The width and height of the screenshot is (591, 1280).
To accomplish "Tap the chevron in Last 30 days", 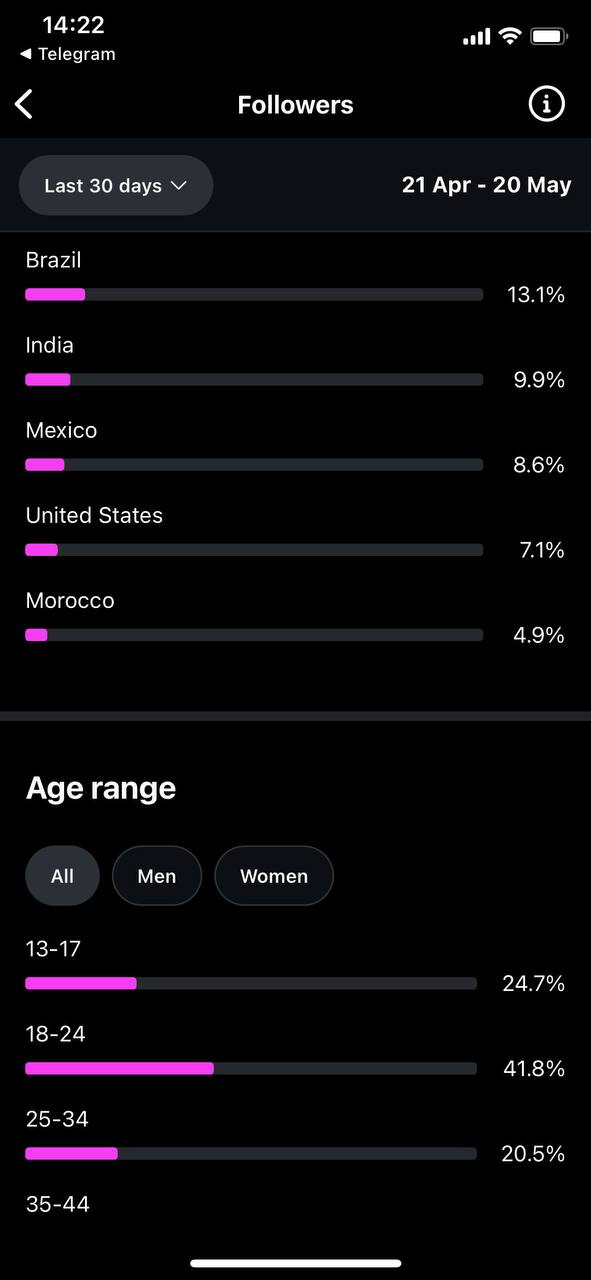I will (179, 185).
